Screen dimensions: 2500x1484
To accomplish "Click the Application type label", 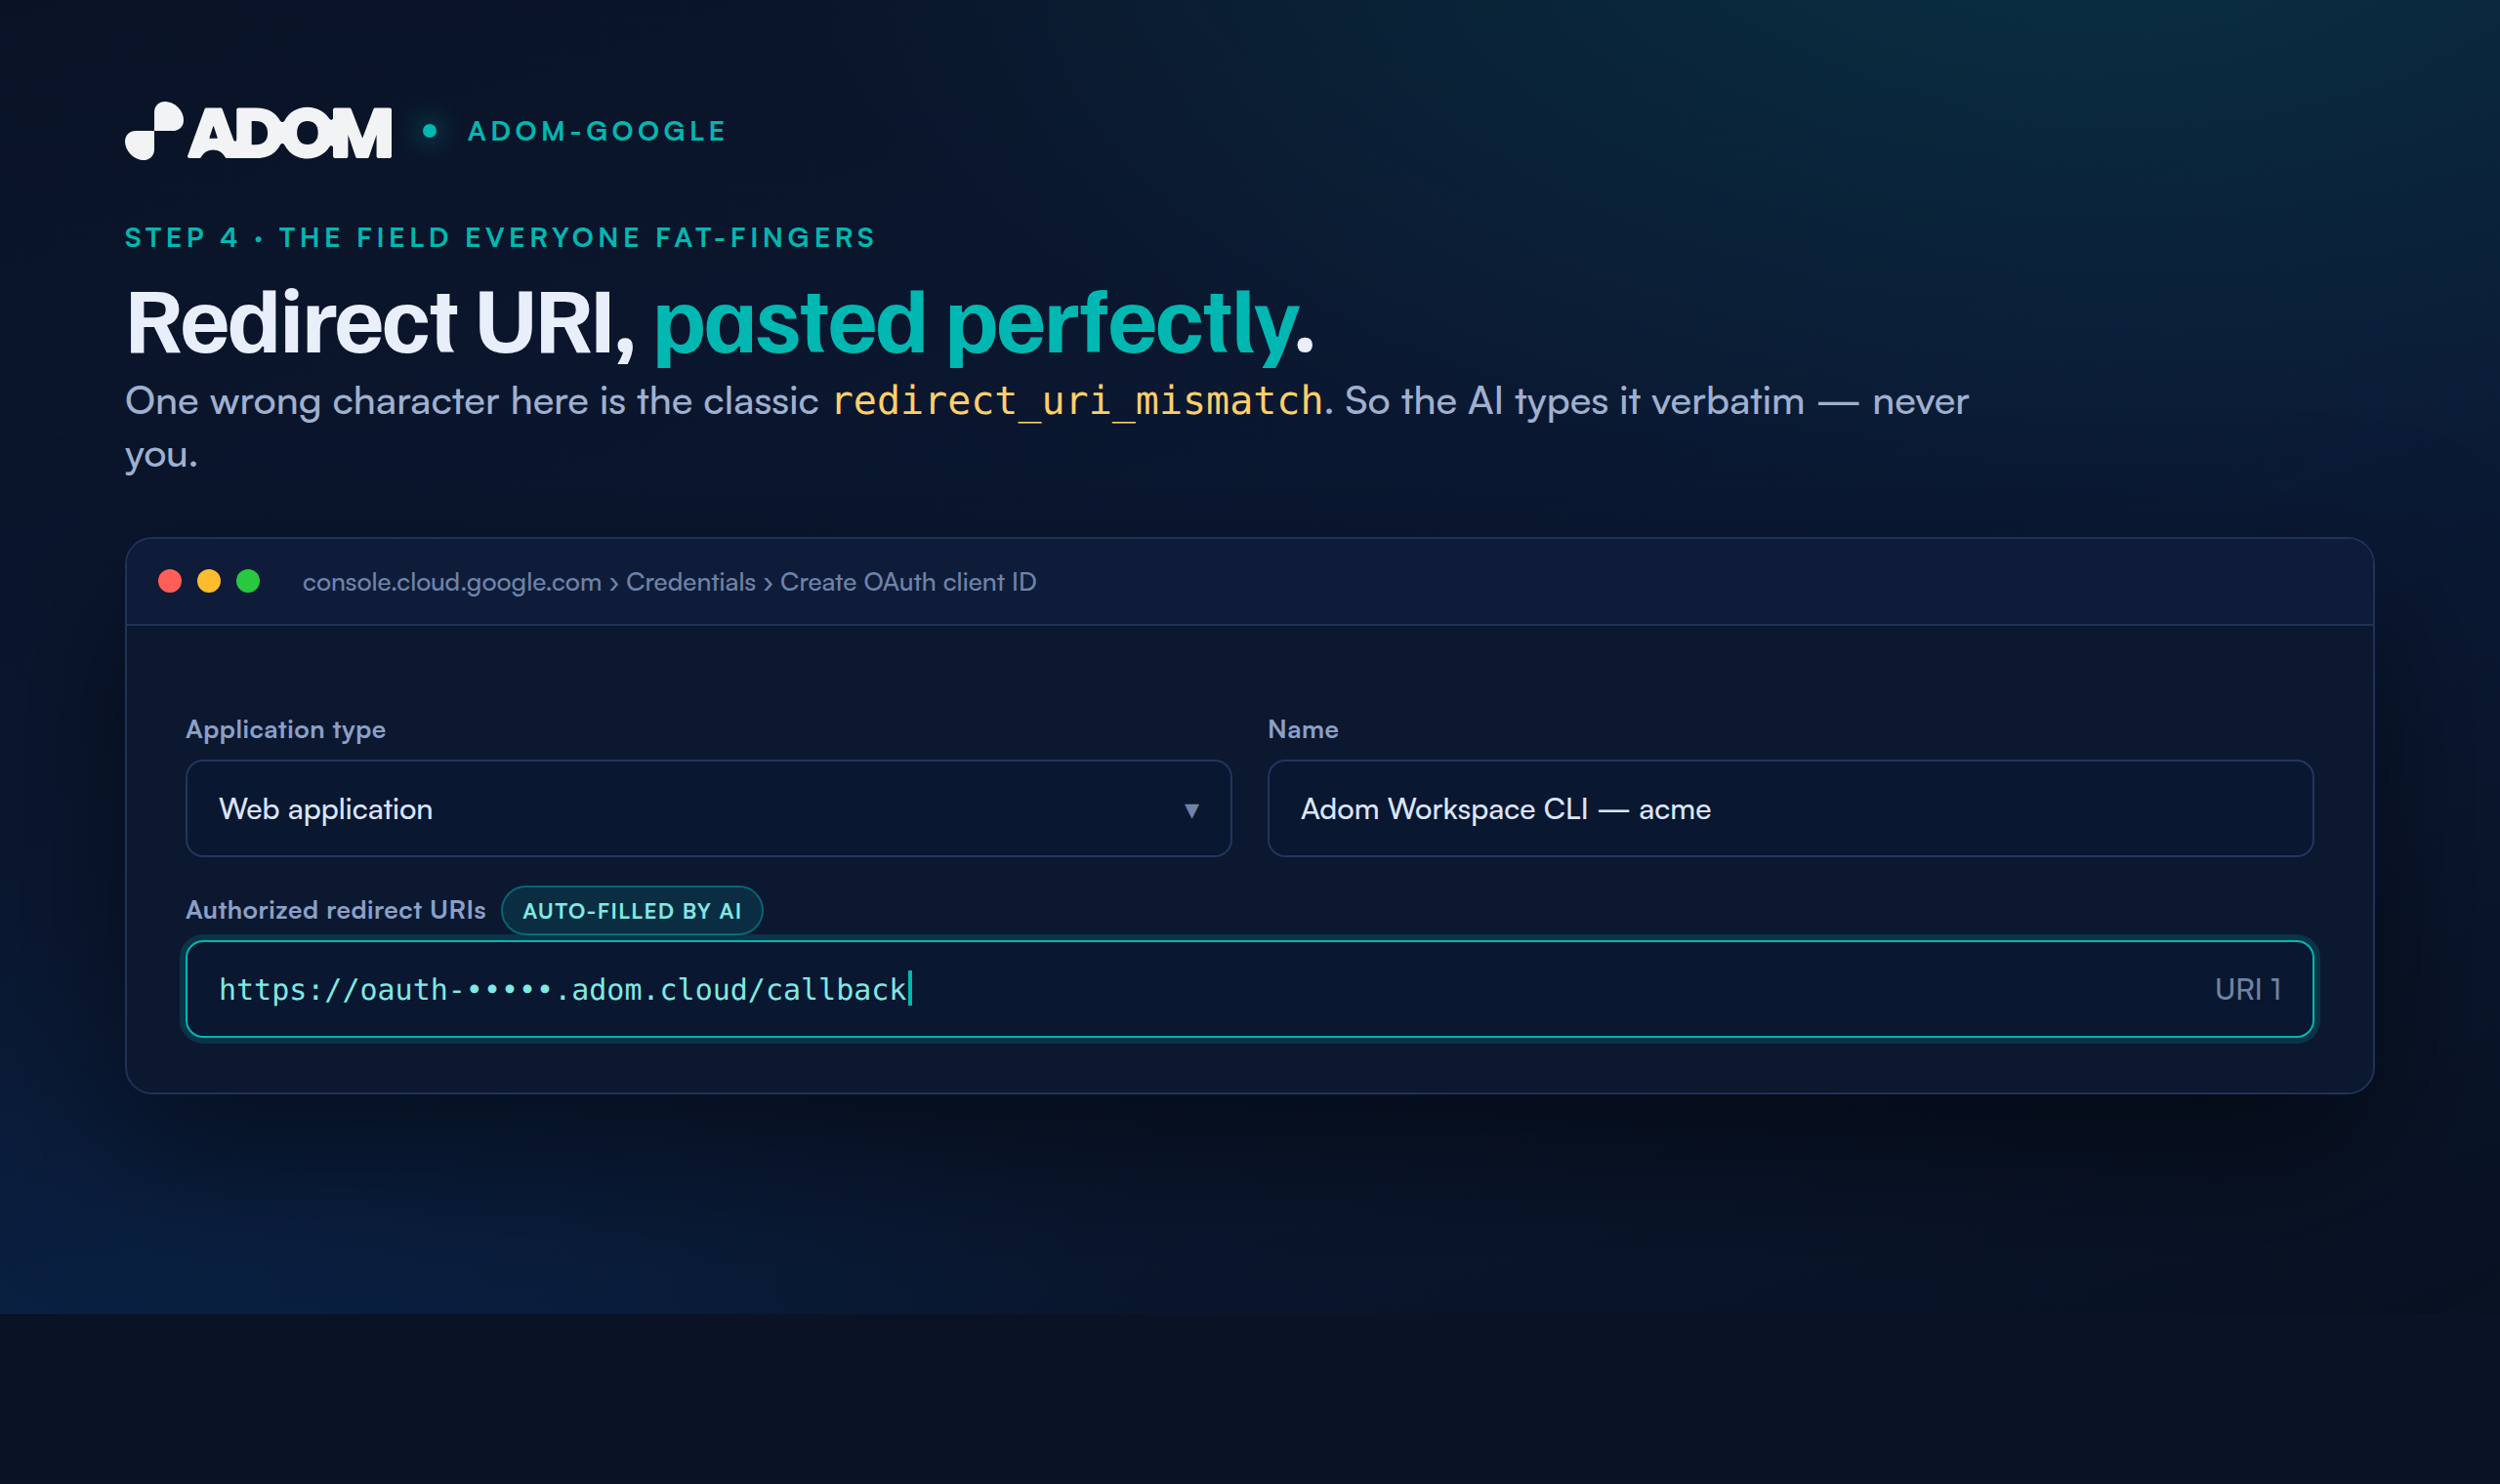I will pyautogui.click(x=286, y=730).
